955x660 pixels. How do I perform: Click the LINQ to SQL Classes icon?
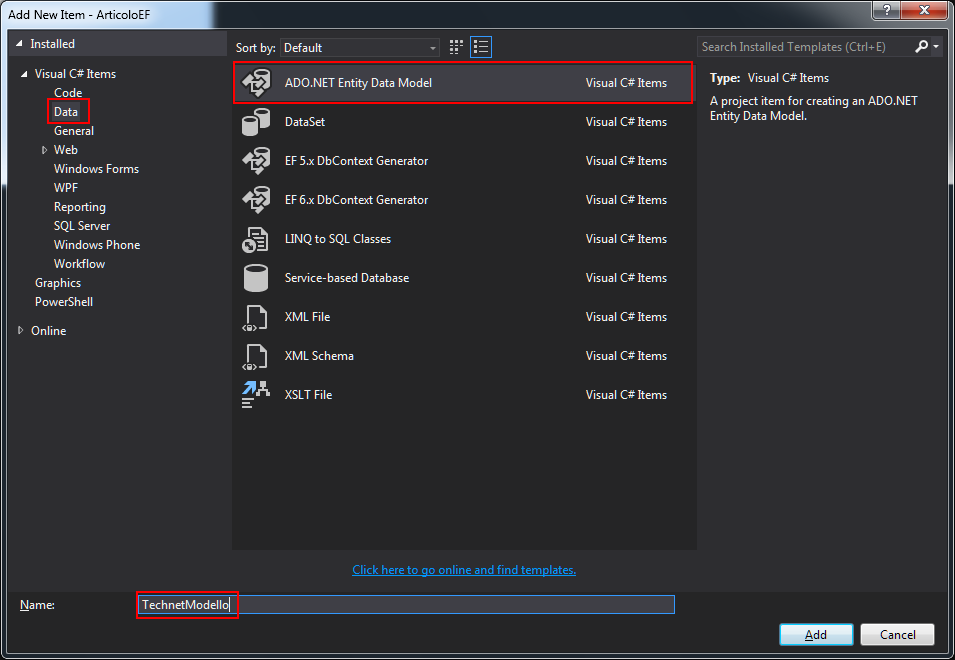(255, 239)
